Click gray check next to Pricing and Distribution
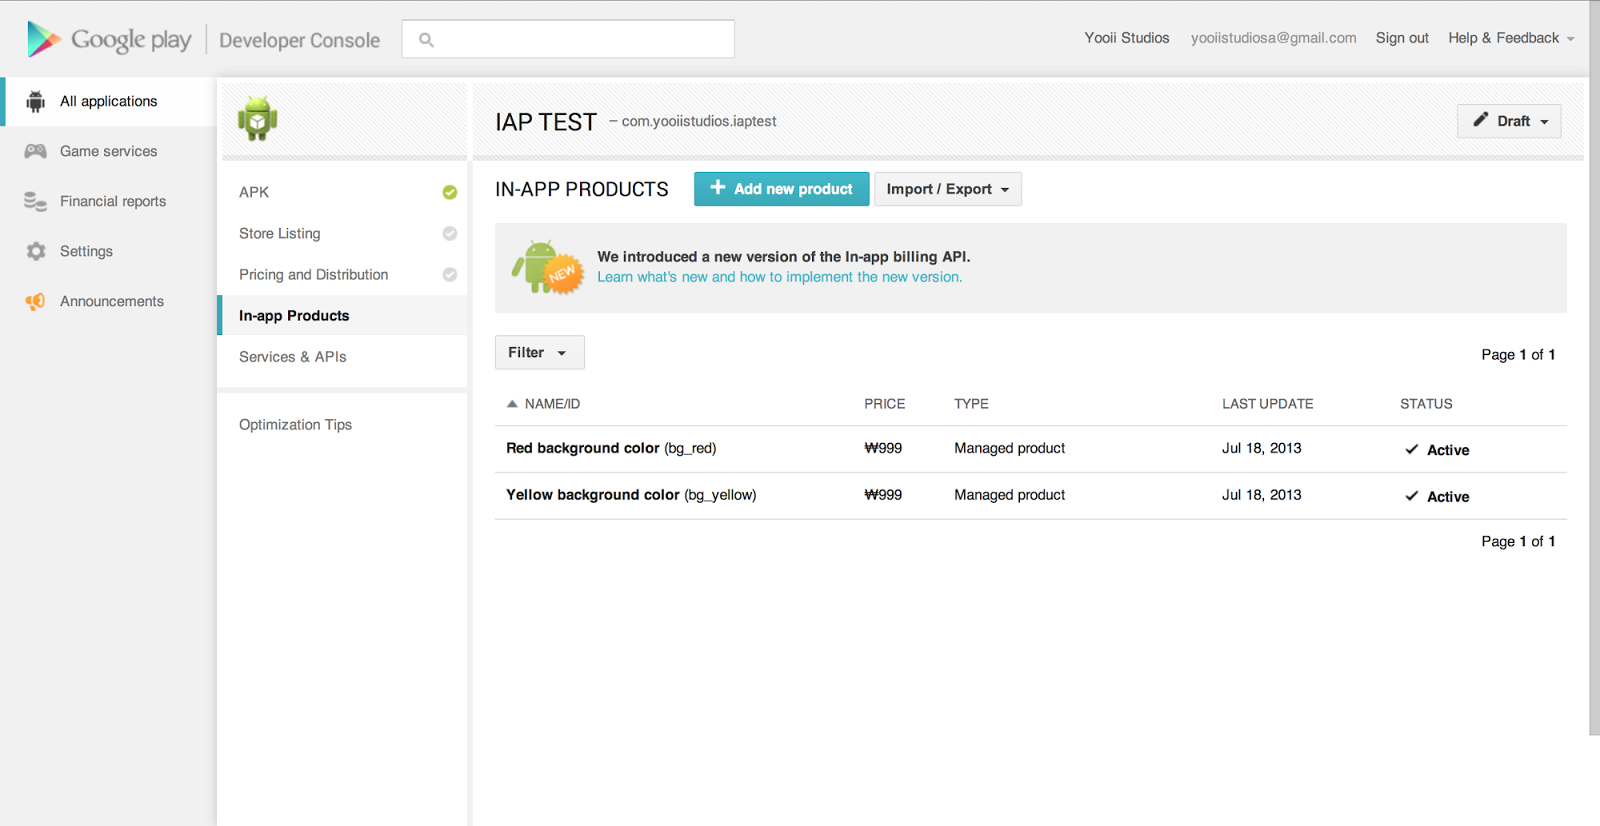The width and height of the screenshot is (1600, 826). 450,274
